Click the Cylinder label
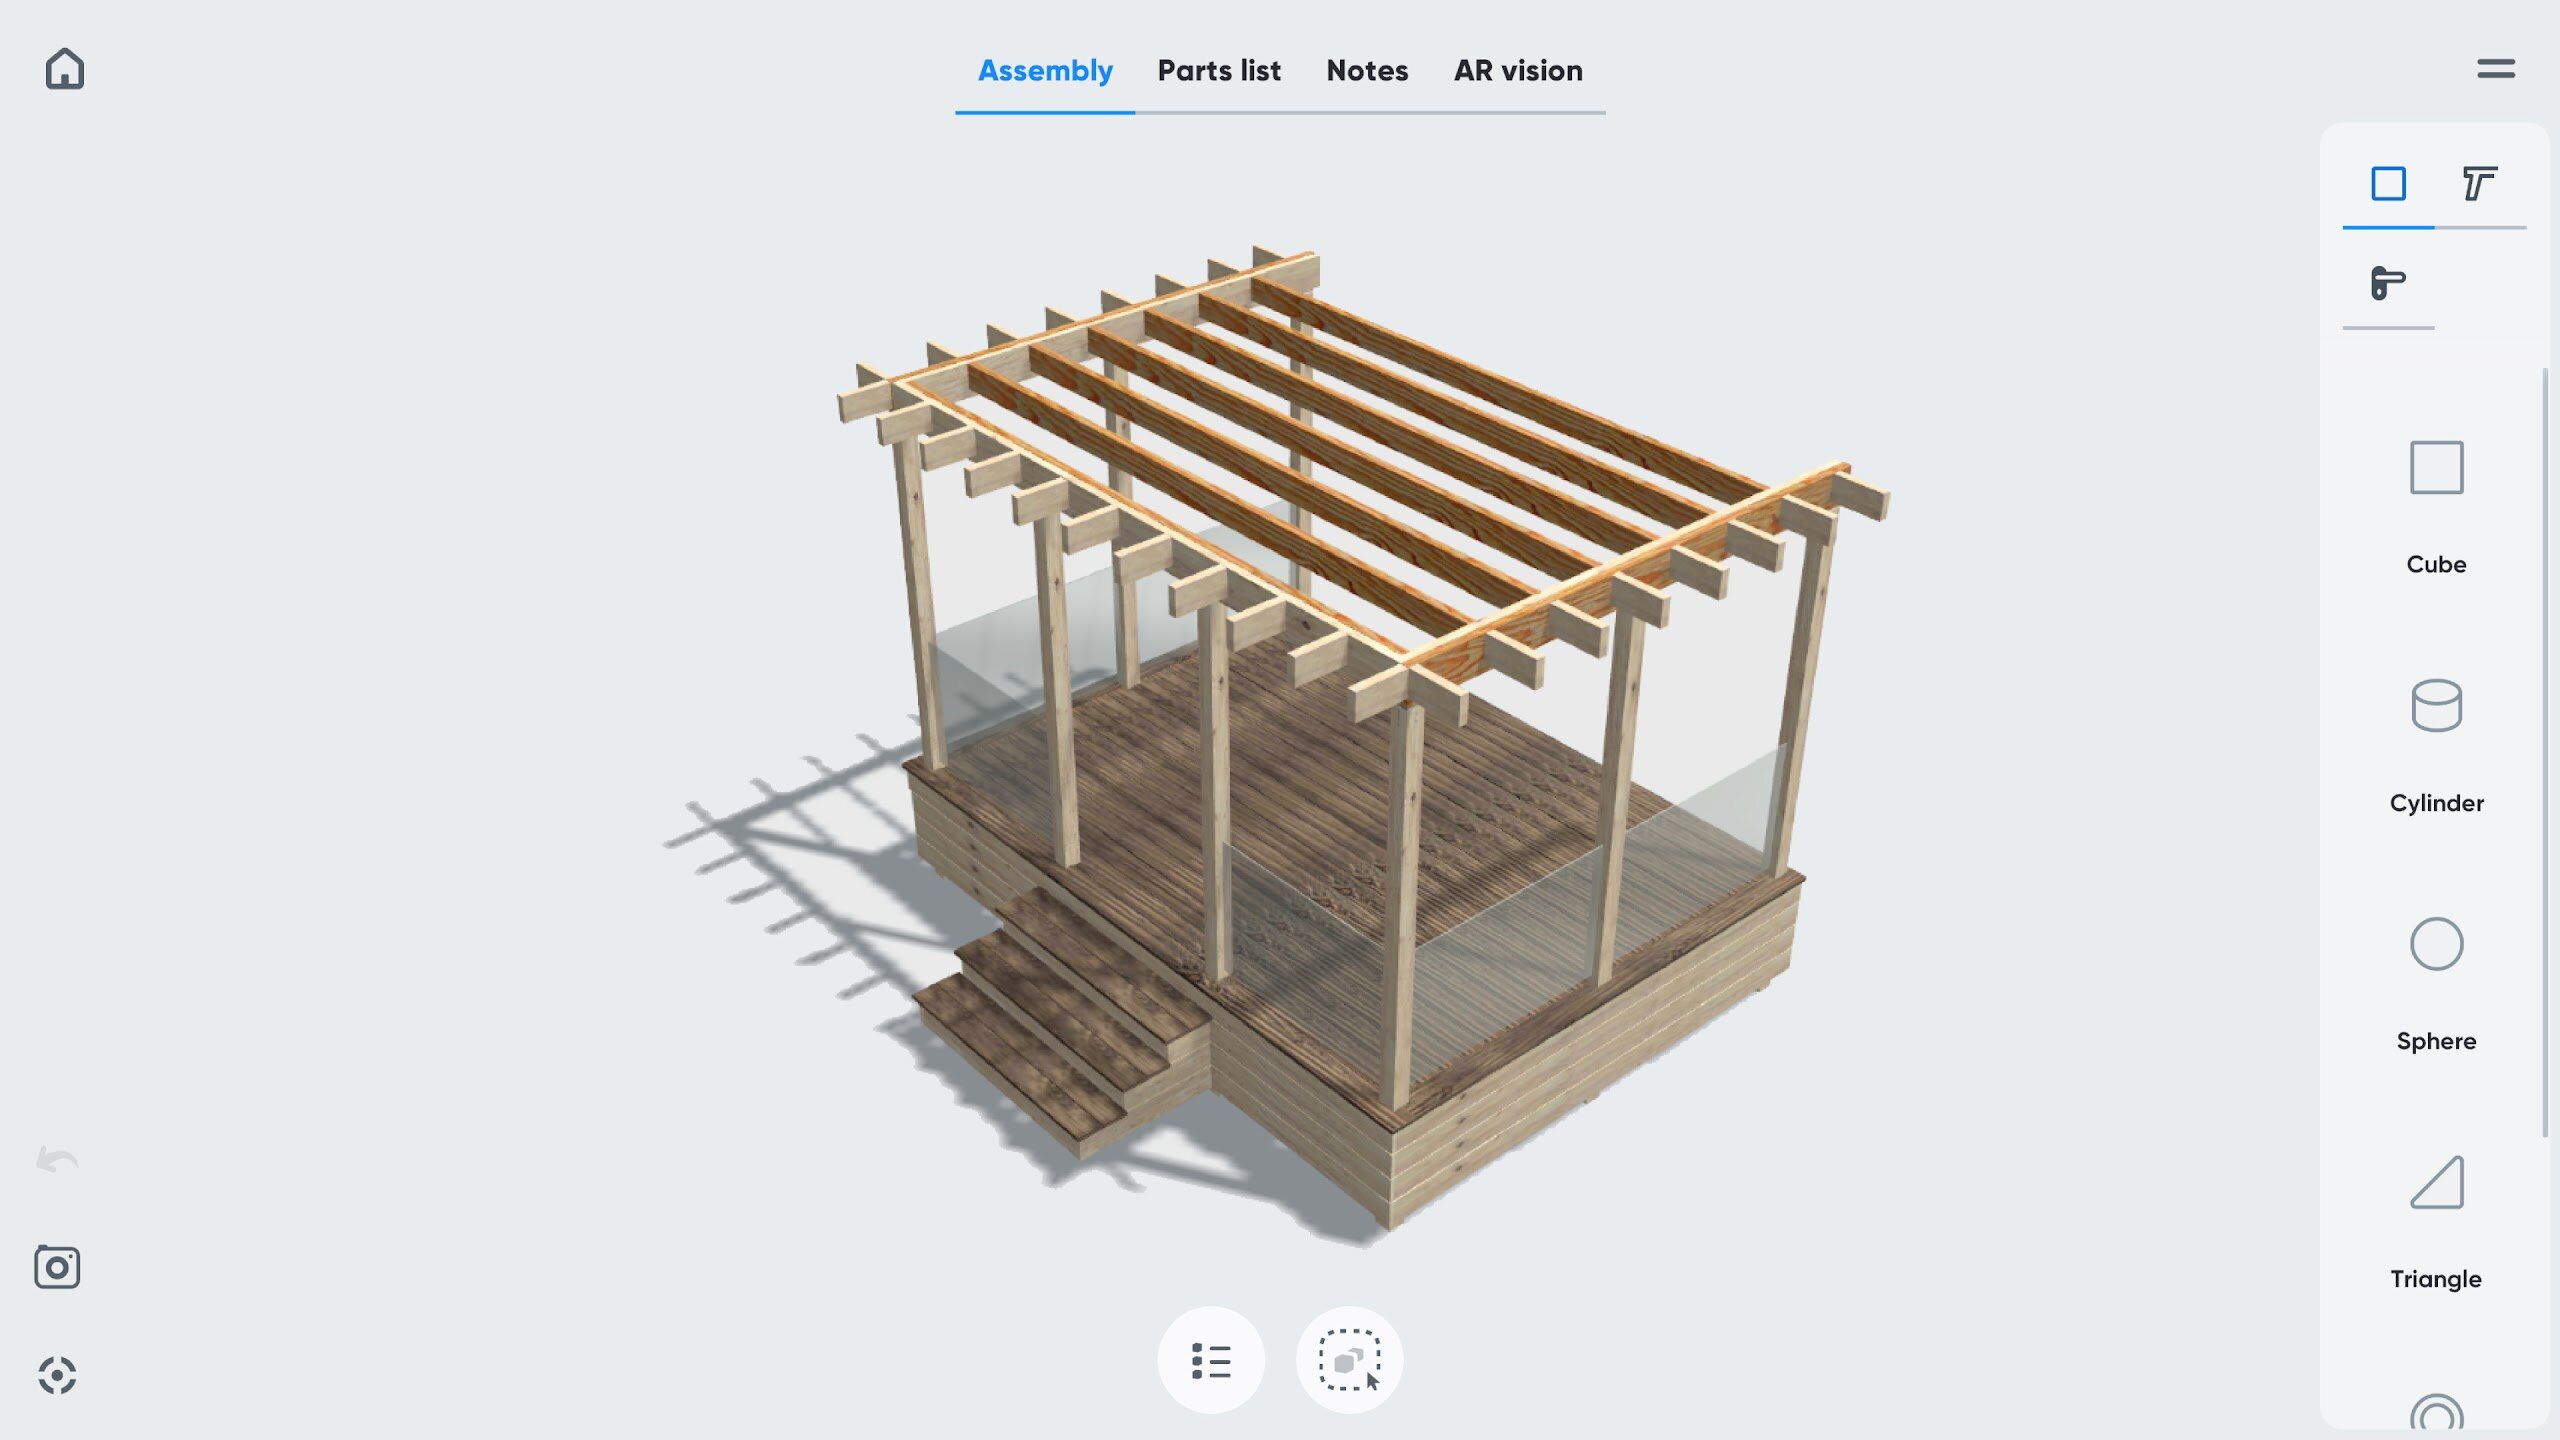 tap(2436, 803)
